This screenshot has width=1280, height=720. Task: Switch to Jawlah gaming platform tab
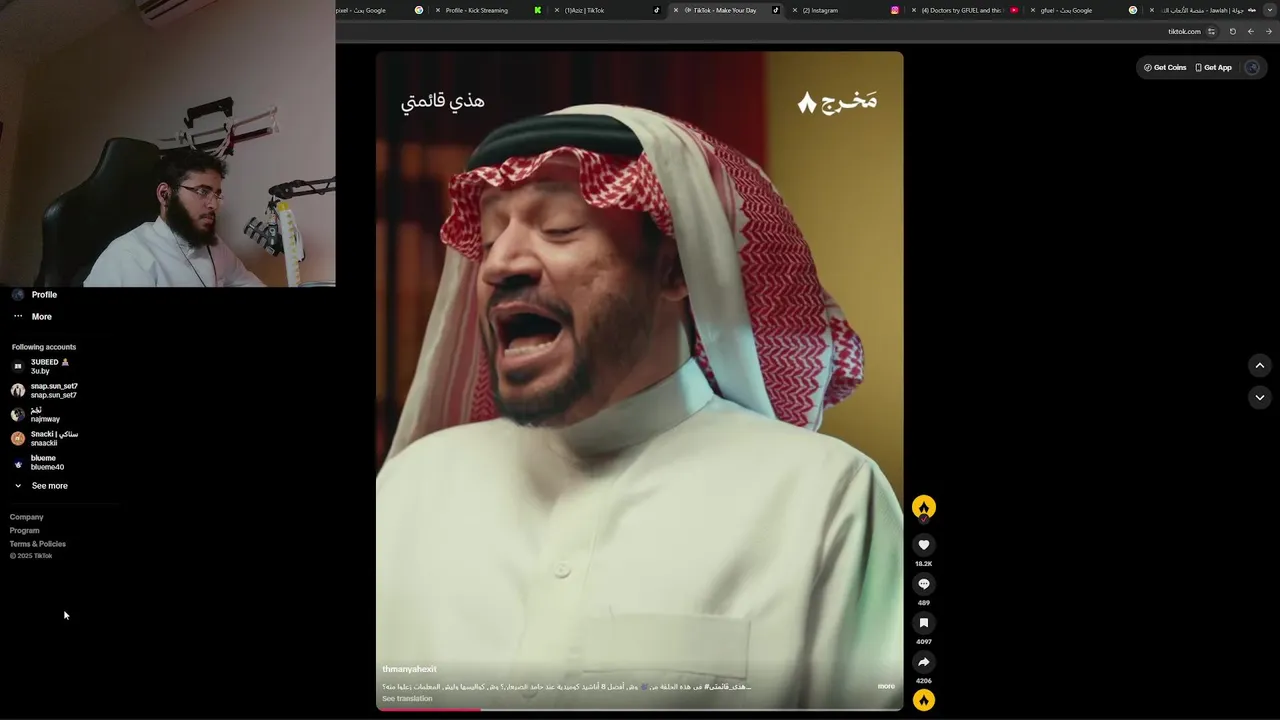(1202, 10)
